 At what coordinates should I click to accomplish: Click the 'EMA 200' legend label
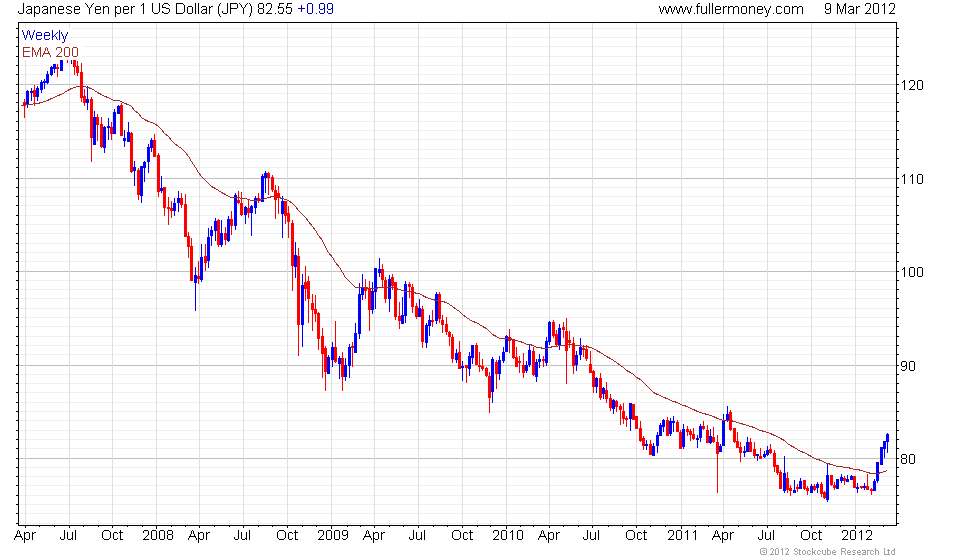(x=50, y=52)
